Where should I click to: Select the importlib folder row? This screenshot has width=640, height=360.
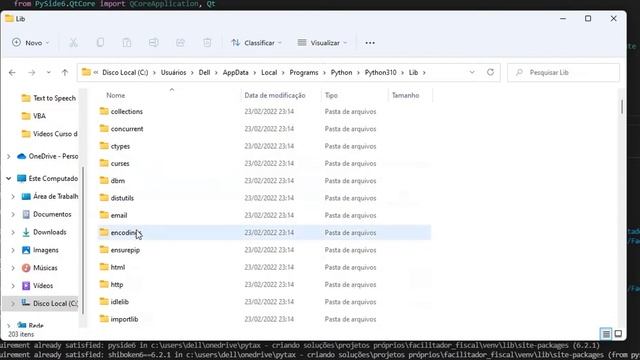pos(264,319)
